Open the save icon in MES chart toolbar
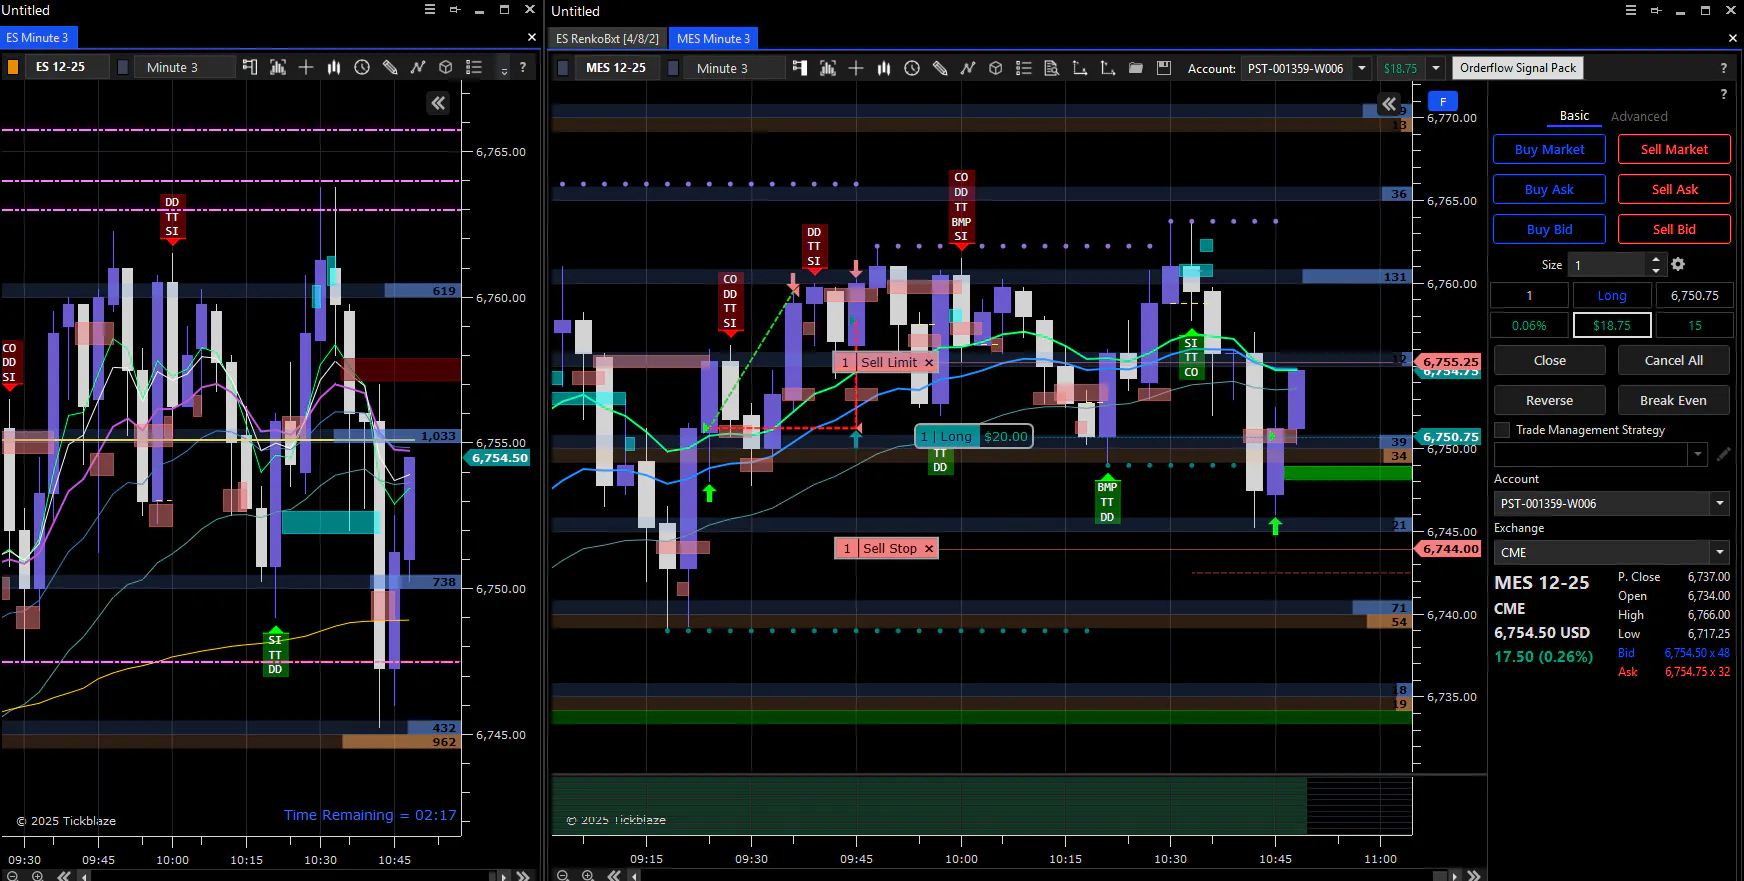Image resolution: width=1744 pixels, height=881 pixels. coord(1164,68)
